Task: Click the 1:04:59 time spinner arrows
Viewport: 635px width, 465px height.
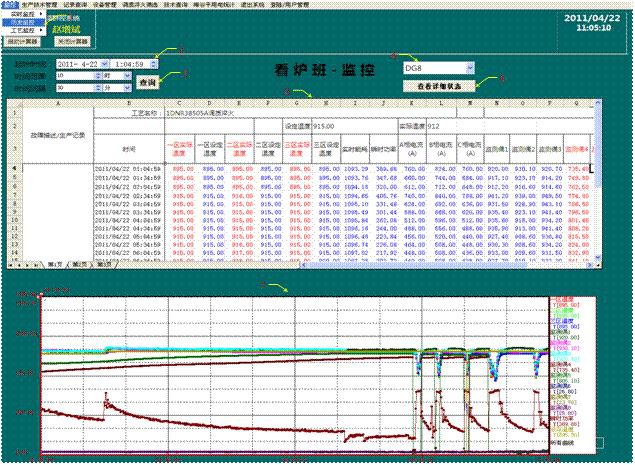Action: point(154,63)
